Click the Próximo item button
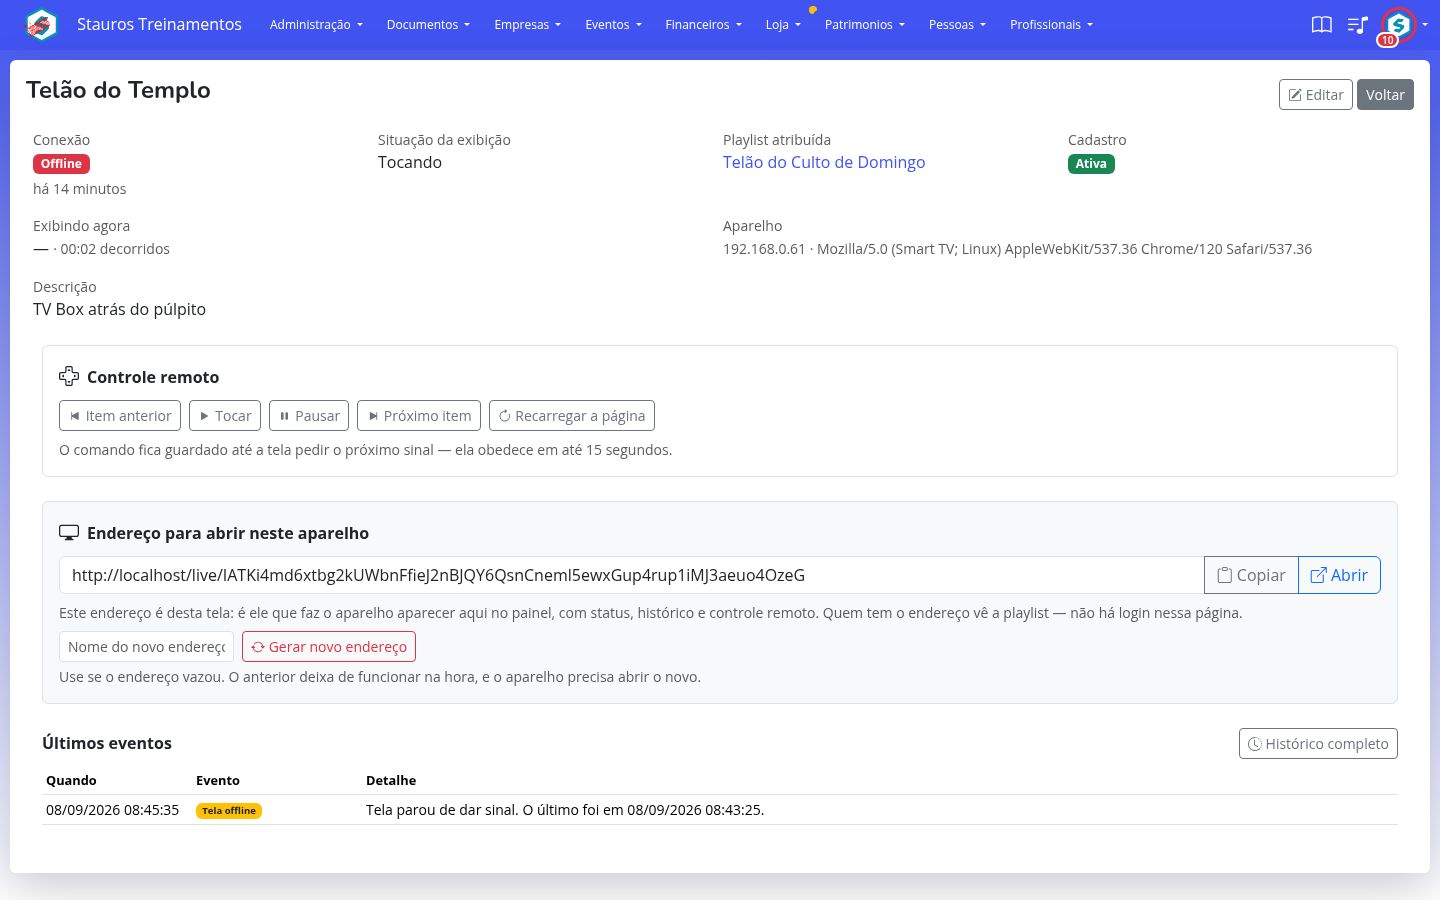 tap(419, 416)
